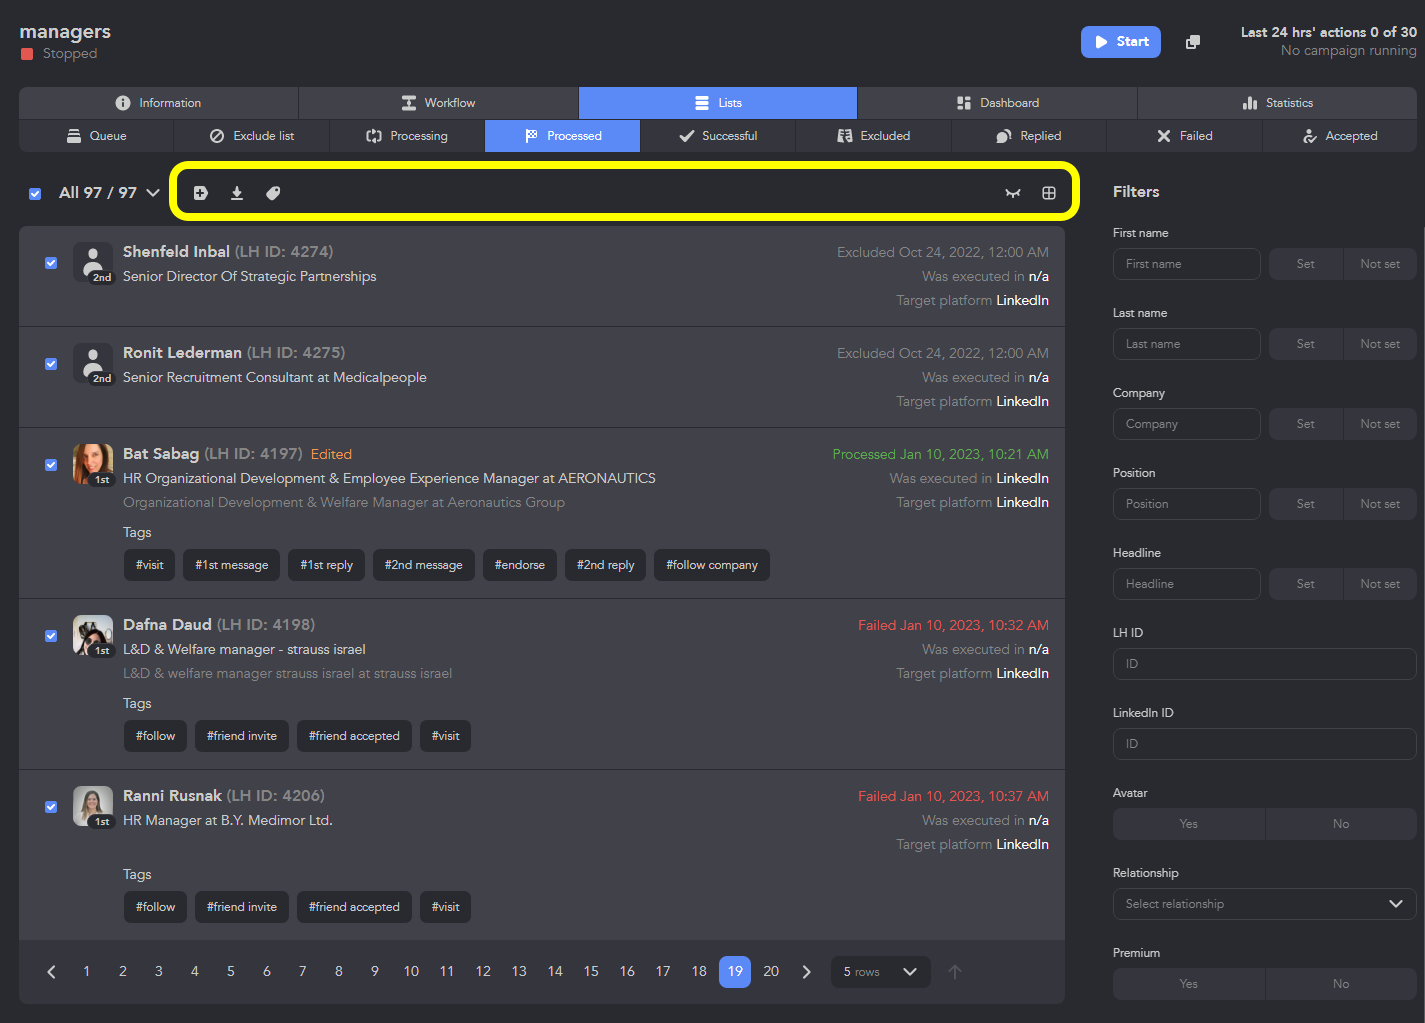Screen dimensions: 1425x1023
Task: Click the duplicate campaign icon beside Start
Action: (x=1193, y=42)
